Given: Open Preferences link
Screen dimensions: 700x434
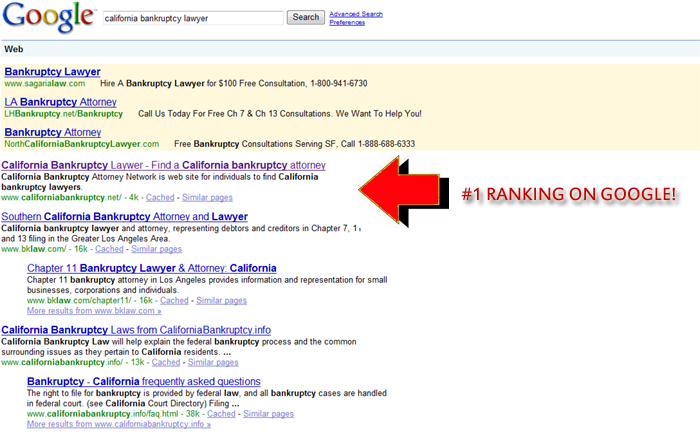Looking at the screenshot, I should pyautogui.click(x=347, y=22).
